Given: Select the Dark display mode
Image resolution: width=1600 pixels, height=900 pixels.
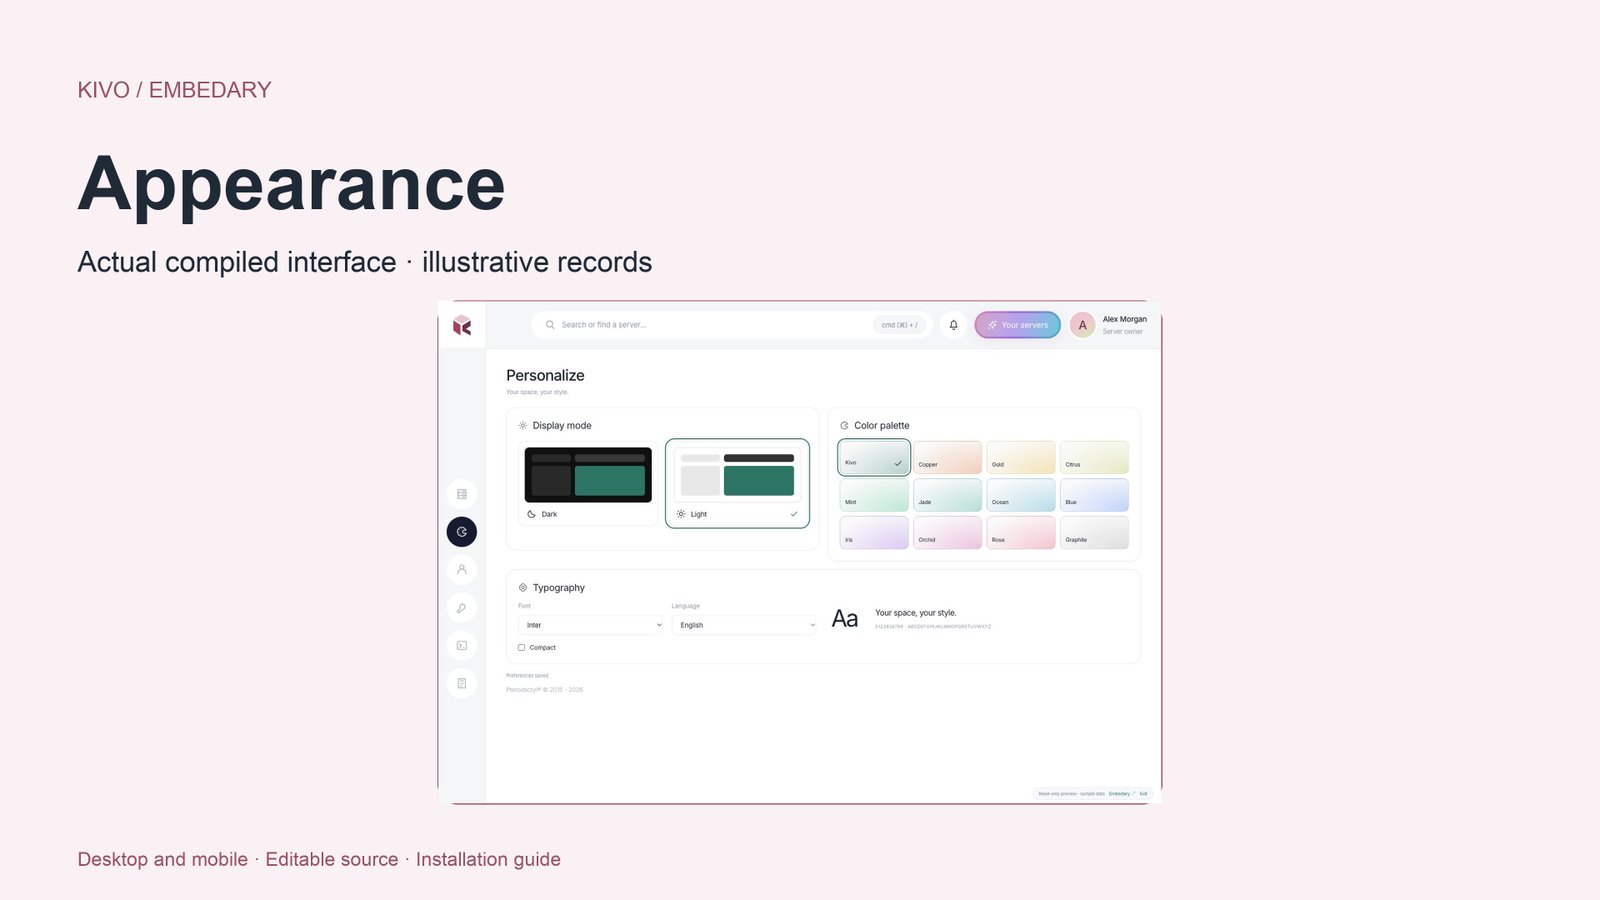Looking at the screenshot, I should (x=588, y=484).
